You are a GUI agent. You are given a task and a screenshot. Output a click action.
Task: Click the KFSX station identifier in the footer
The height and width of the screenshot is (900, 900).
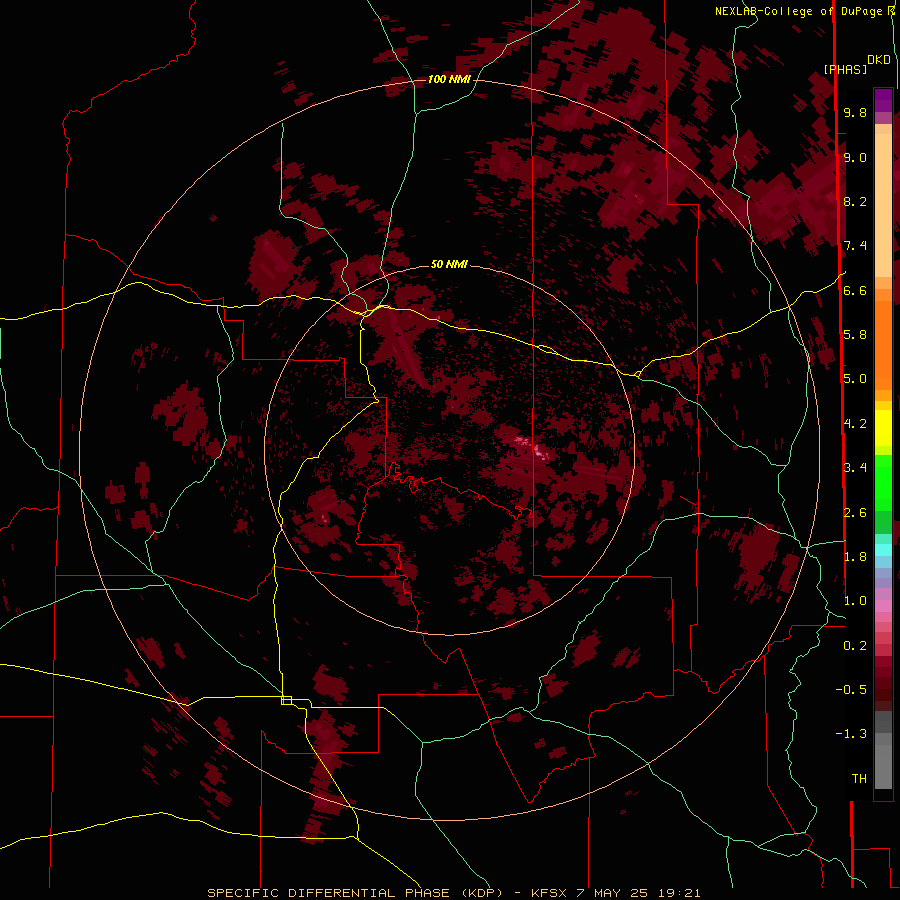(x=551, y=893)
